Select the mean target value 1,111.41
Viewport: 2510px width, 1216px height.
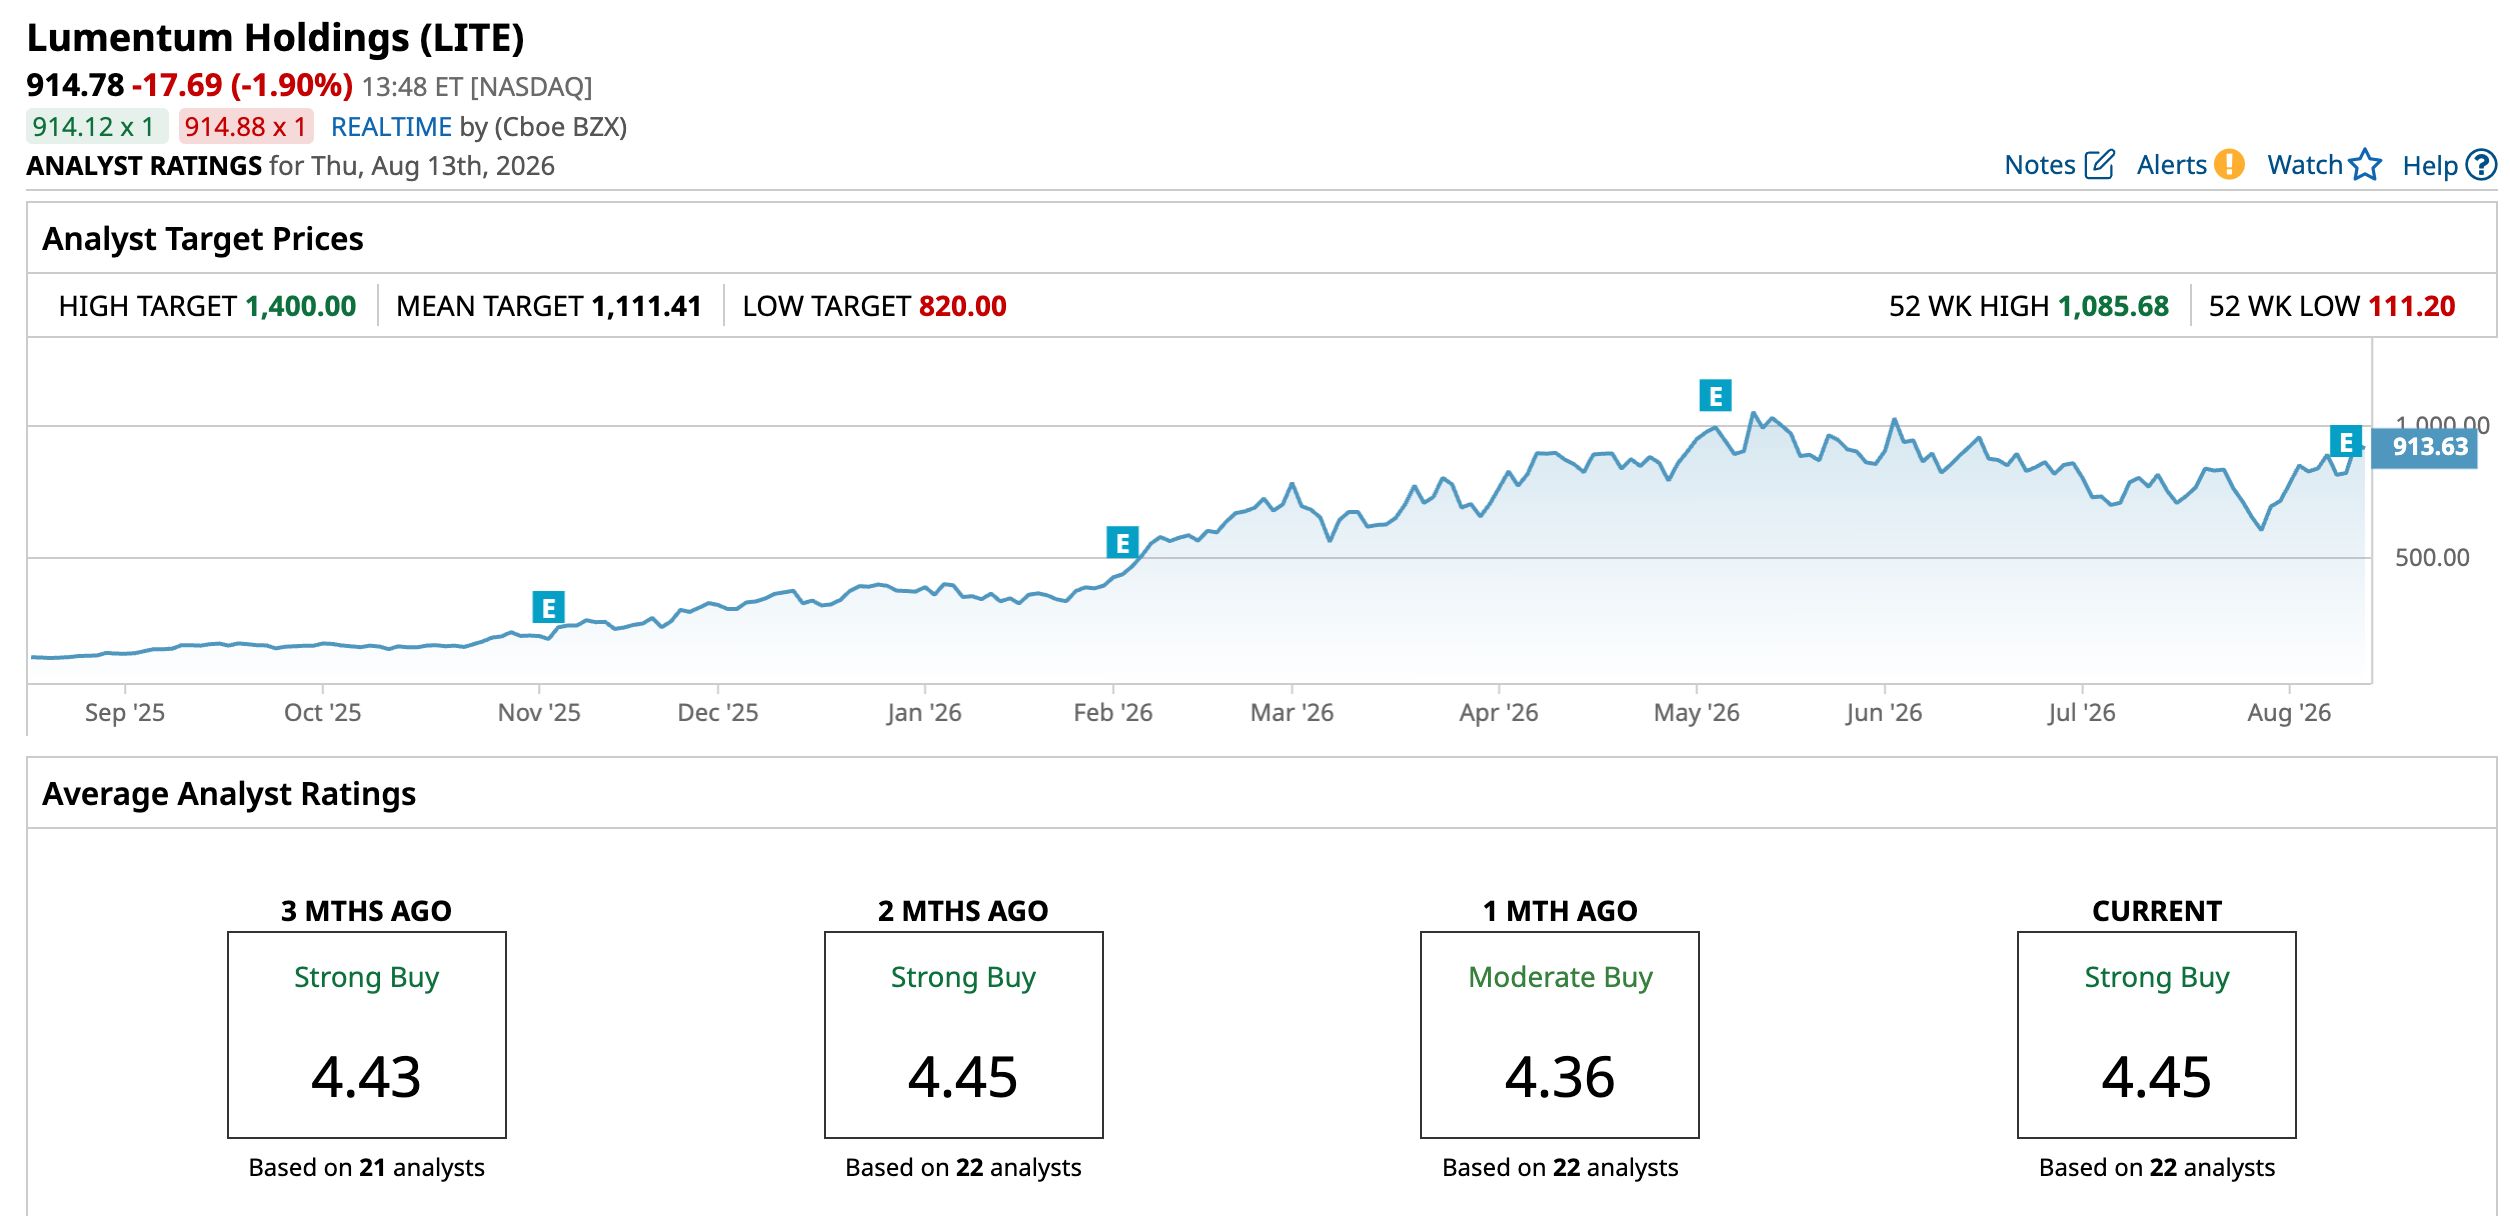point(647,306)
